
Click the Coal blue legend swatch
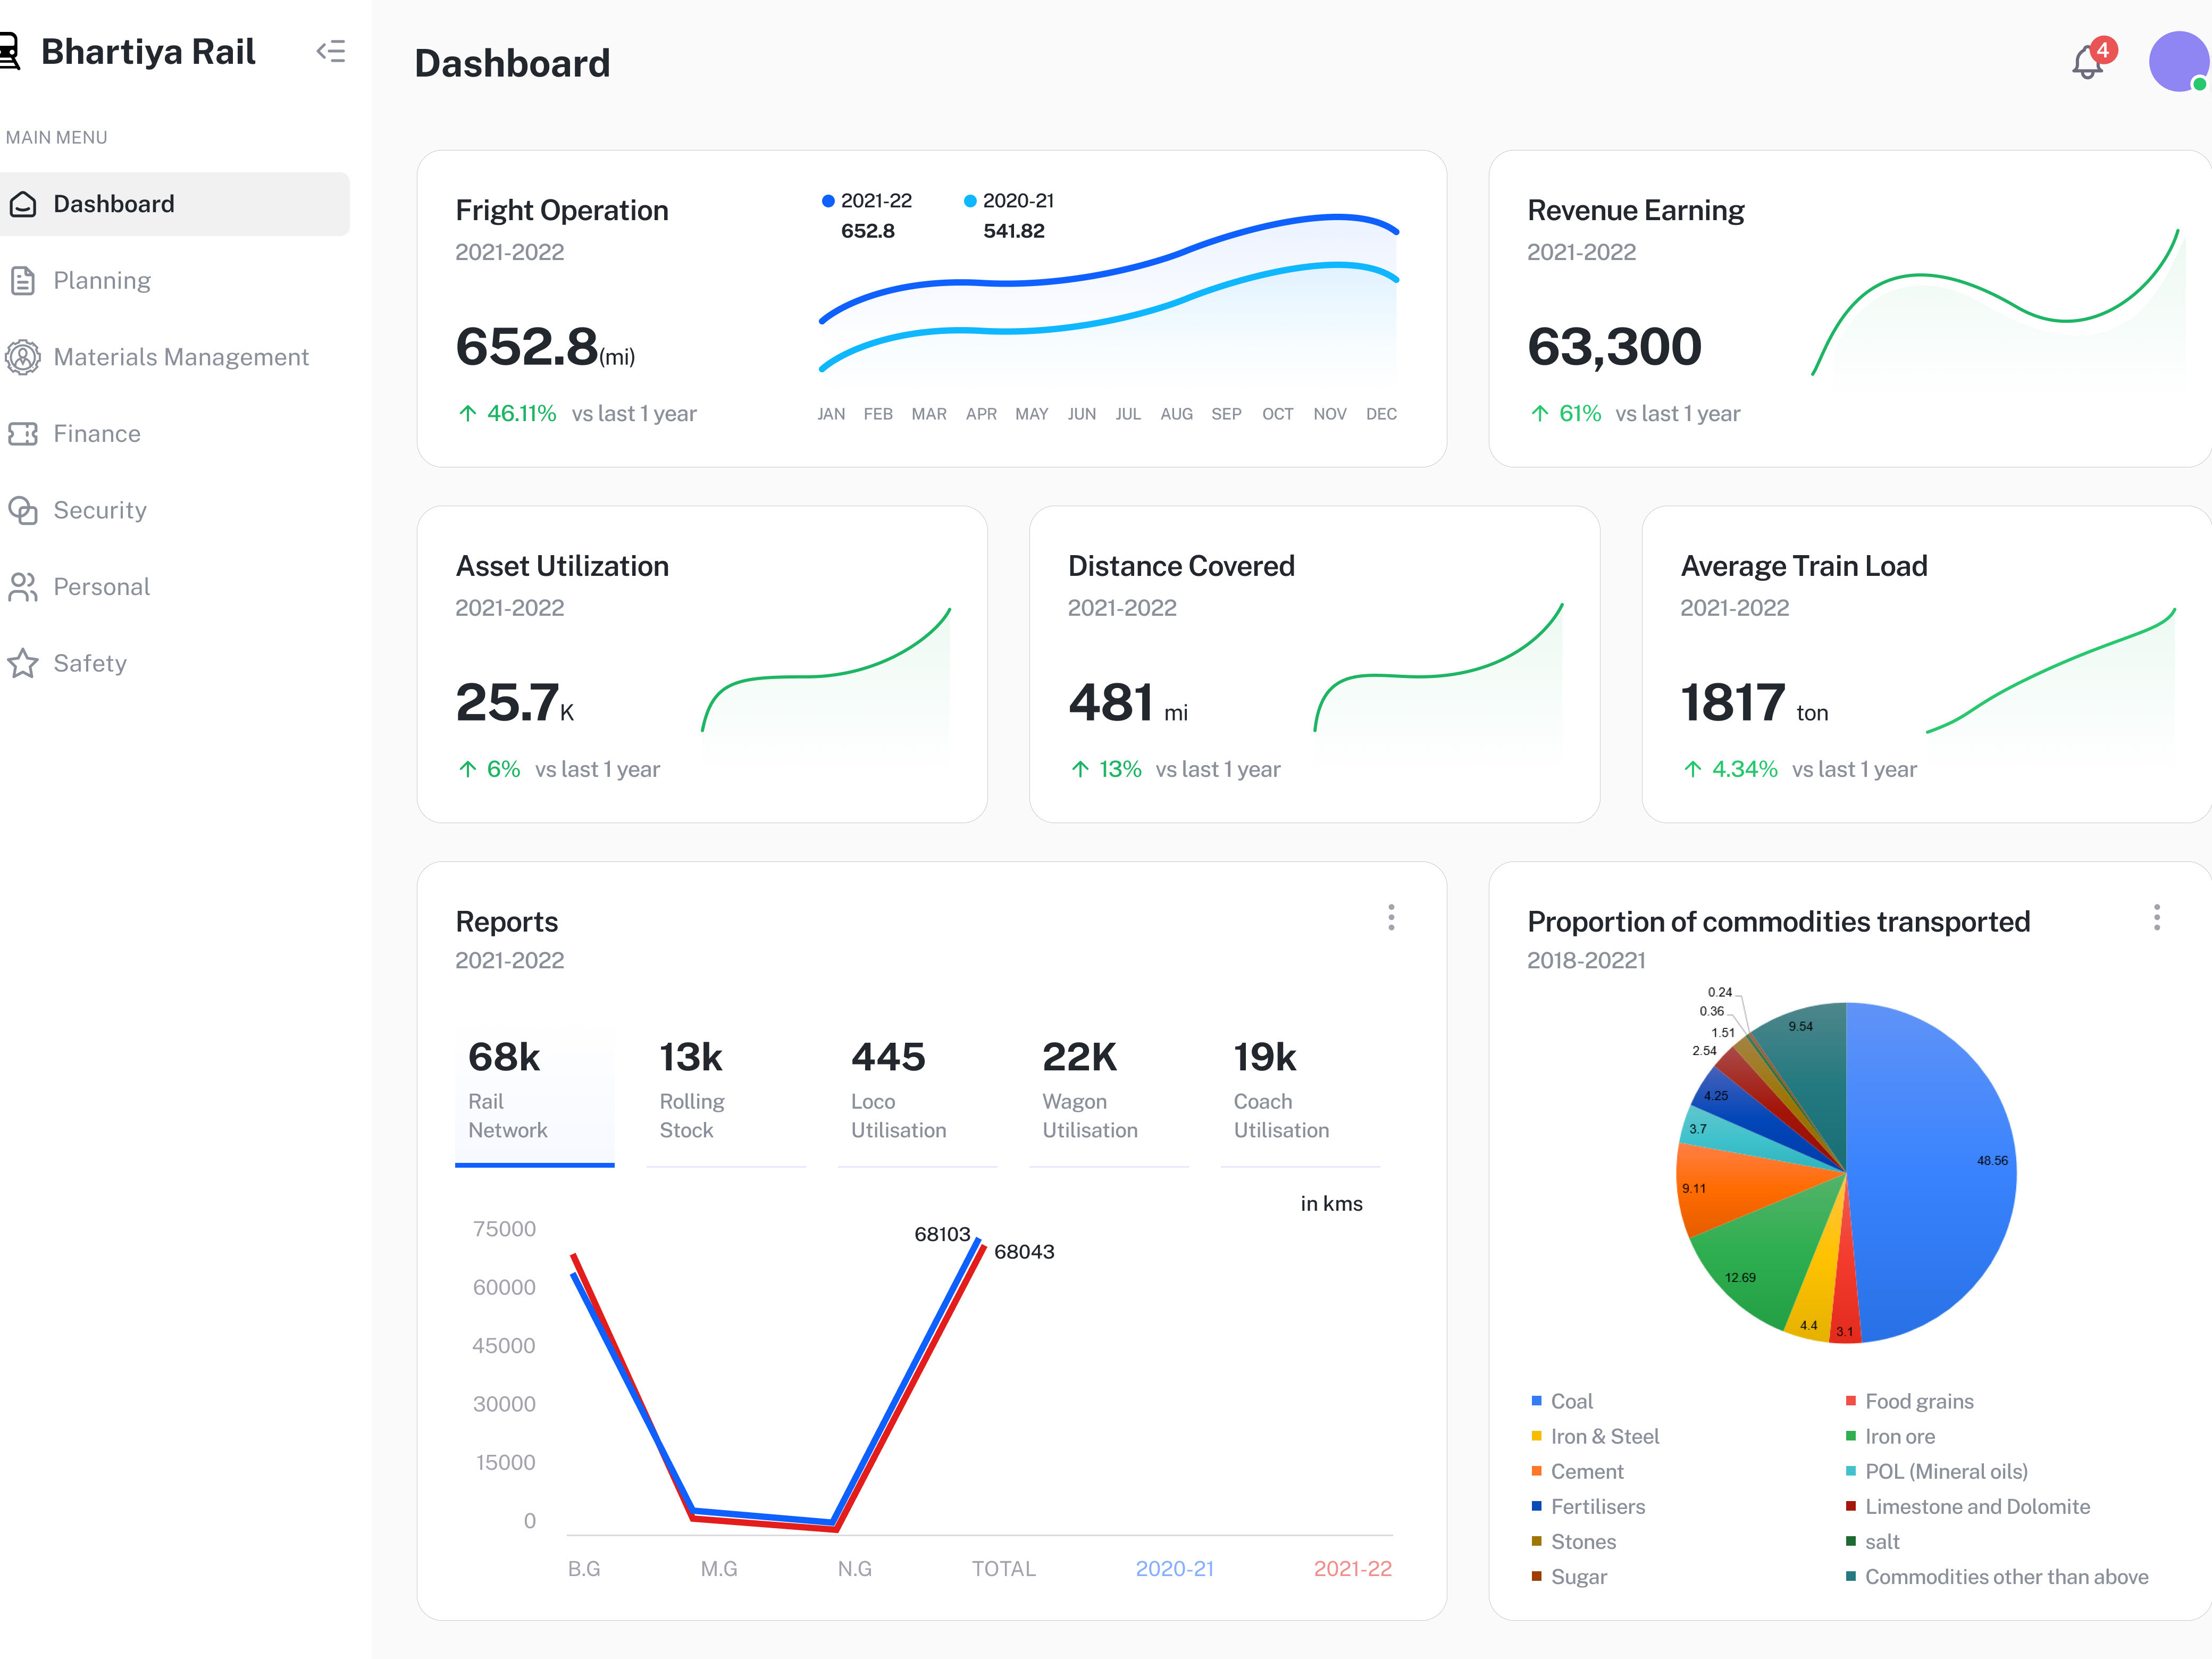tap(1536, 1401)
